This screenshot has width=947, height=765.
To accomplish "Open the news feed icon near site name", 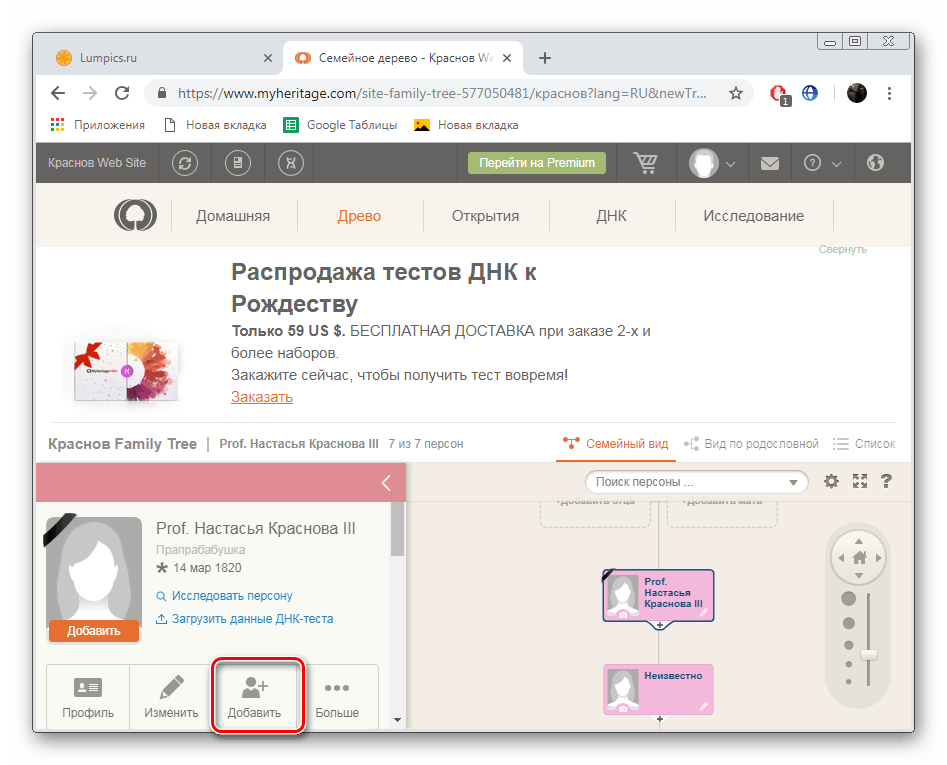I will tap(238, 163).
